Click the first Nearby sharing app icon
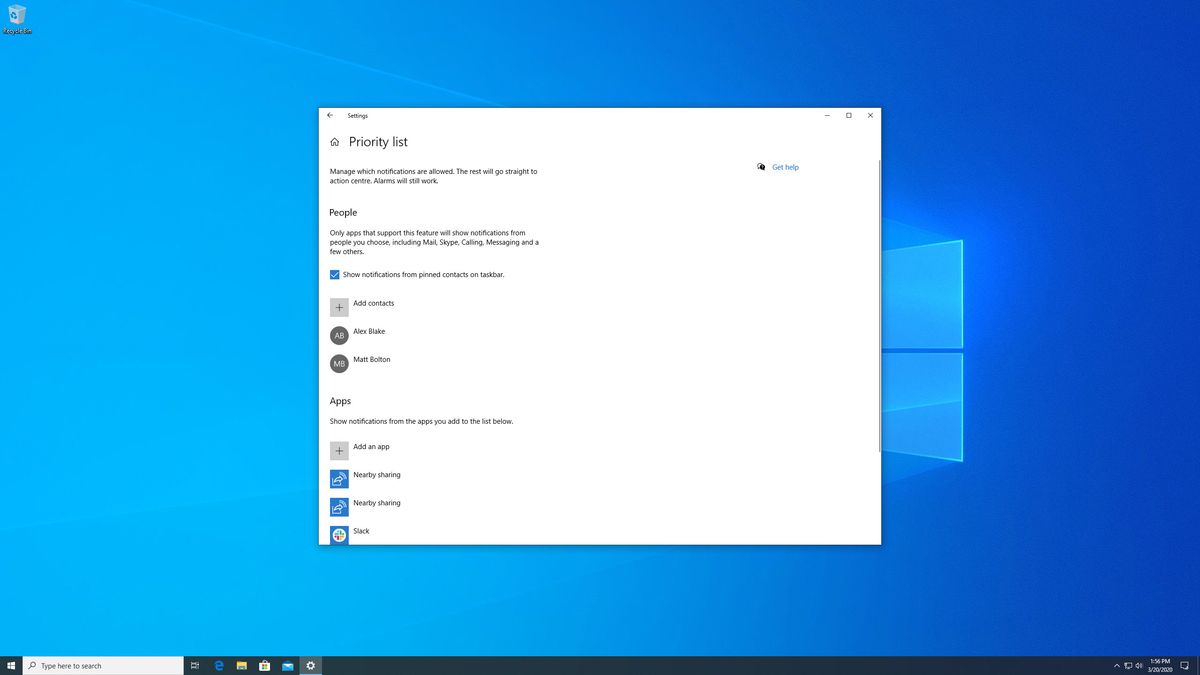Viewport: 1200px width, 675px height. pos(339,478)
